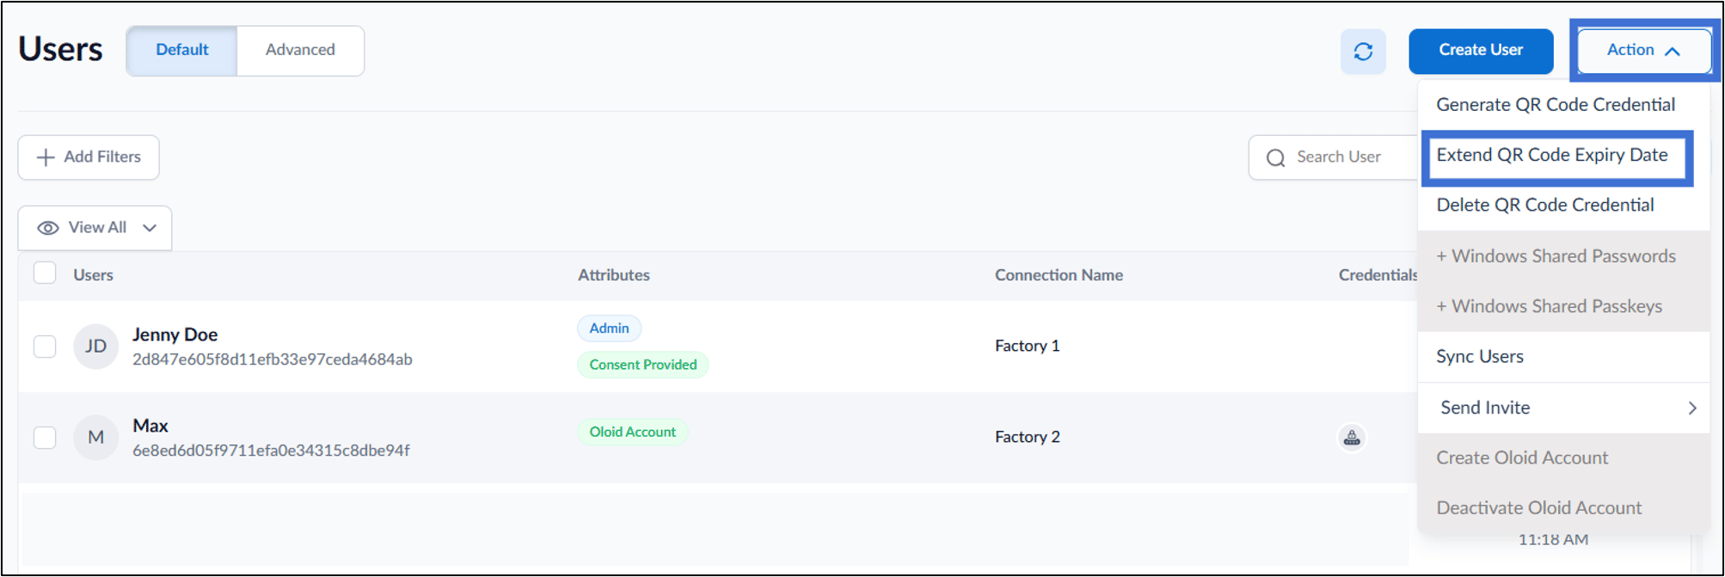Click the Add Filters button
This screenshot has width=1725, height=577.
(89, 157)
